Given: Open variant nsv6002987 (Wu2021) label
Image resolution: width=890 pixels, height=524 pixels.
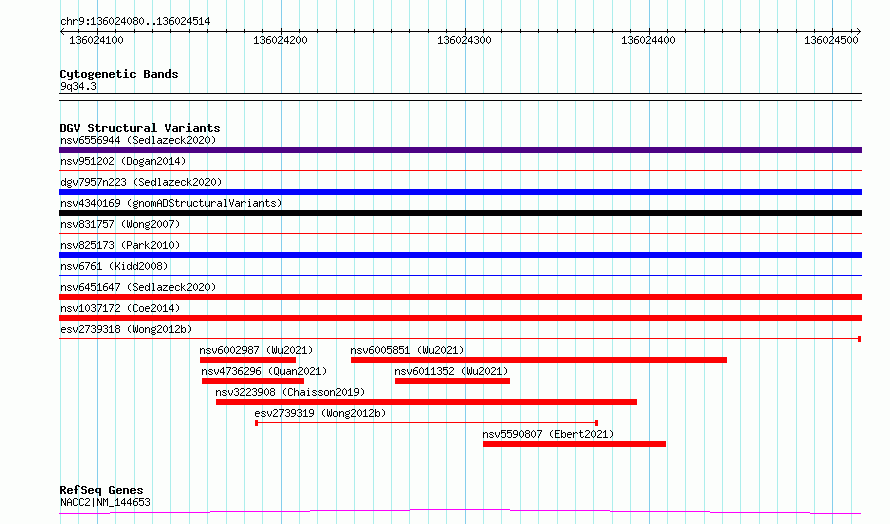Looking at the screenshot, I should 257,350.
